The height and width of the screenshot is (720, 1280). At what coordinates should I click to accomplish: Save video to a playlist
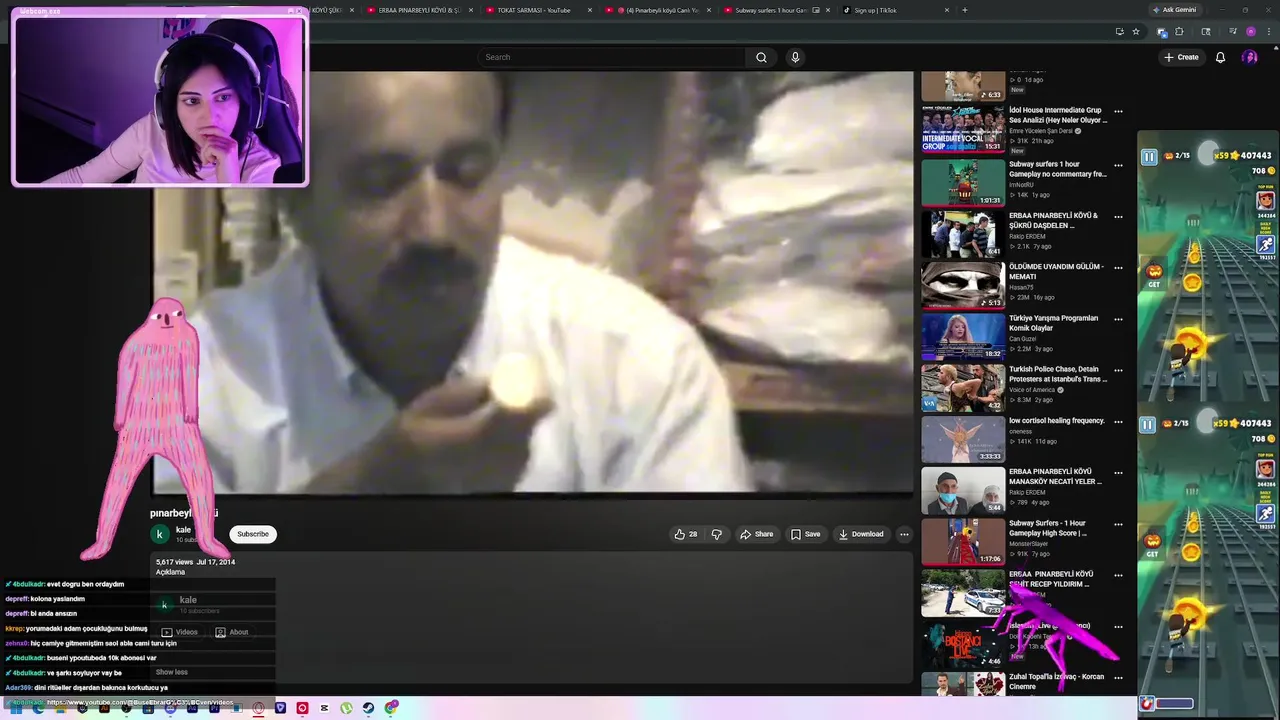805,534
